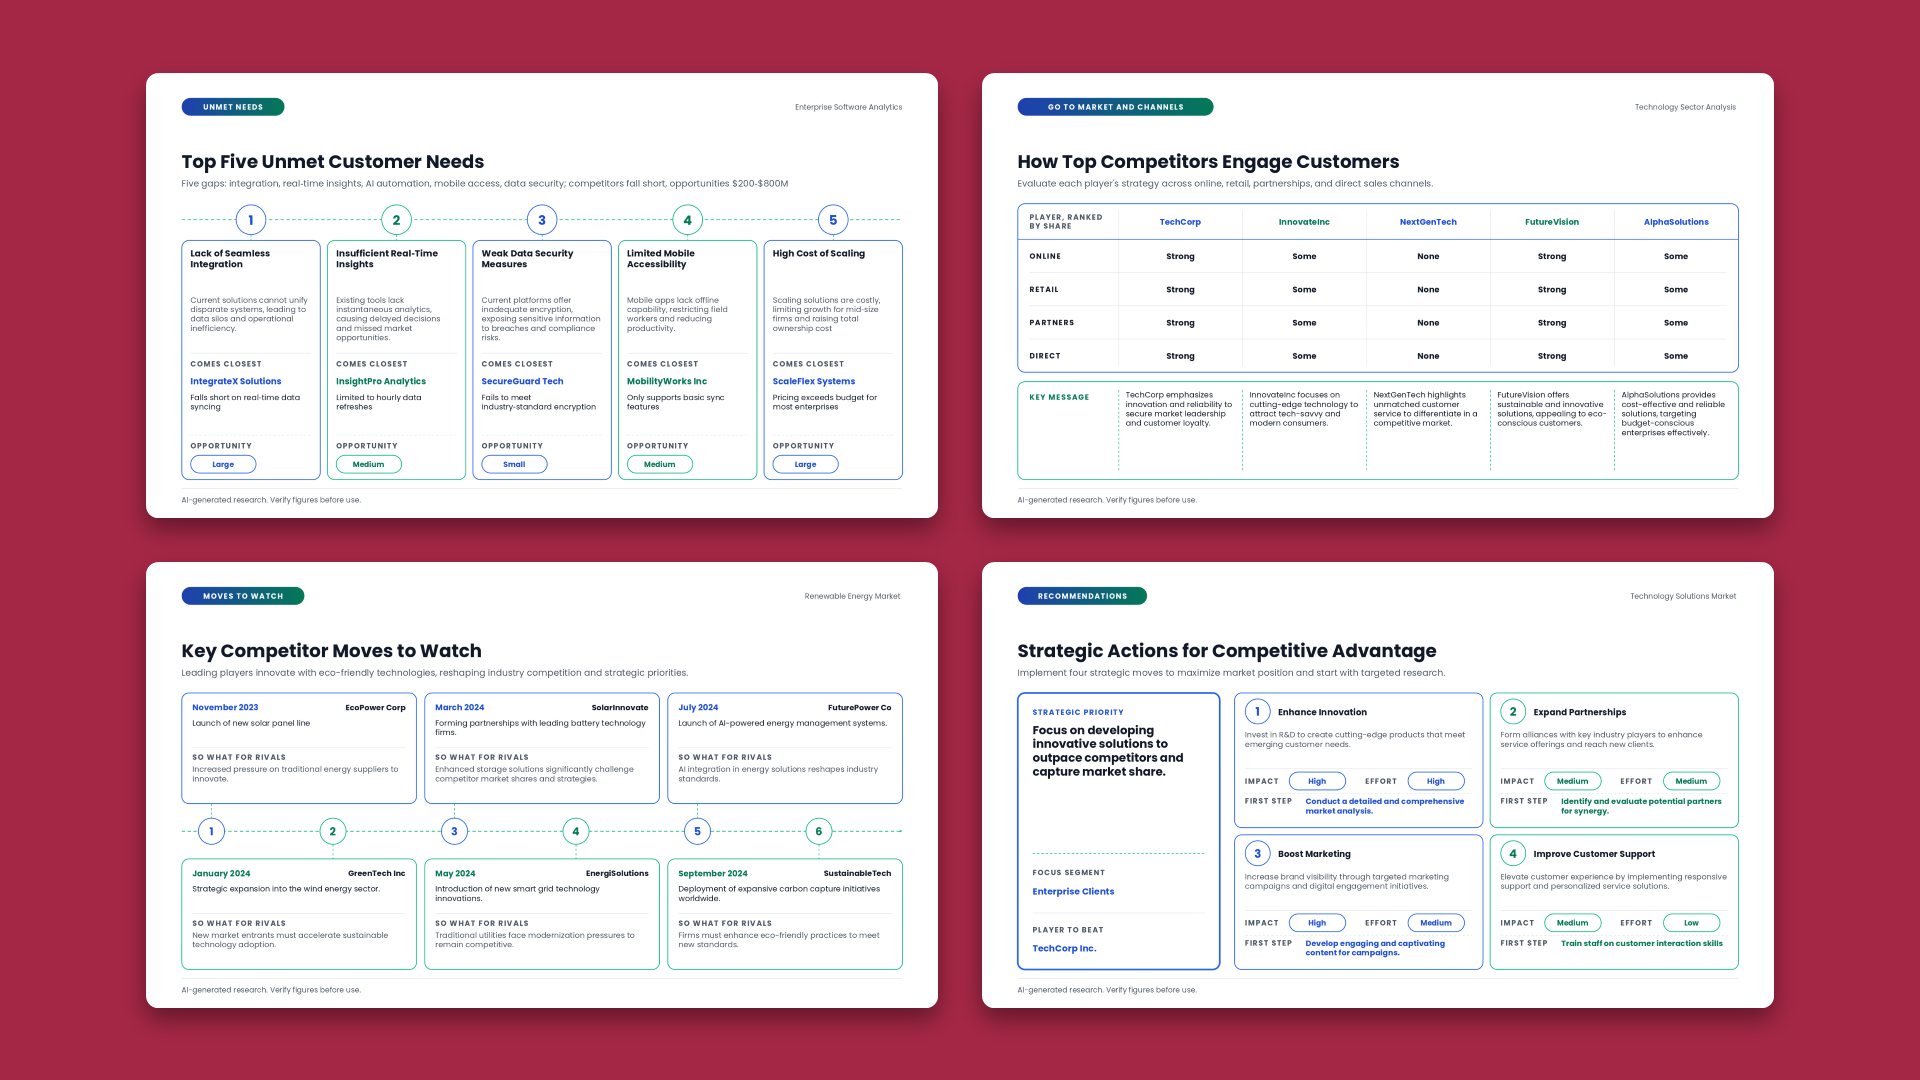The image size is (1920, 1080).
Task: Click the MOVES TO WATCH tag pill
Action: [243, 596]
